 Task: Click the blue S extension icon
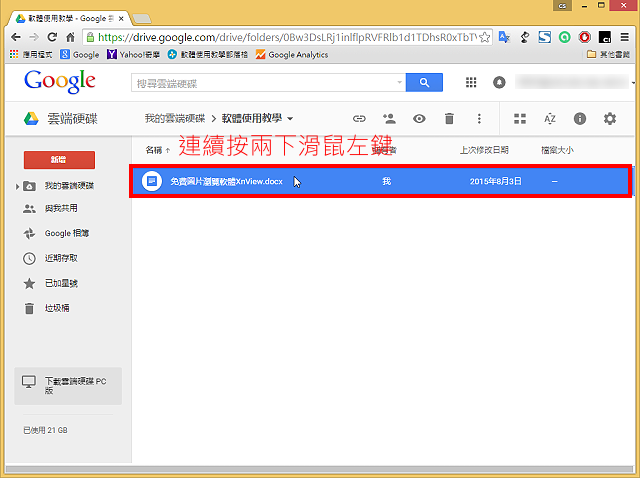coord(545,38)
